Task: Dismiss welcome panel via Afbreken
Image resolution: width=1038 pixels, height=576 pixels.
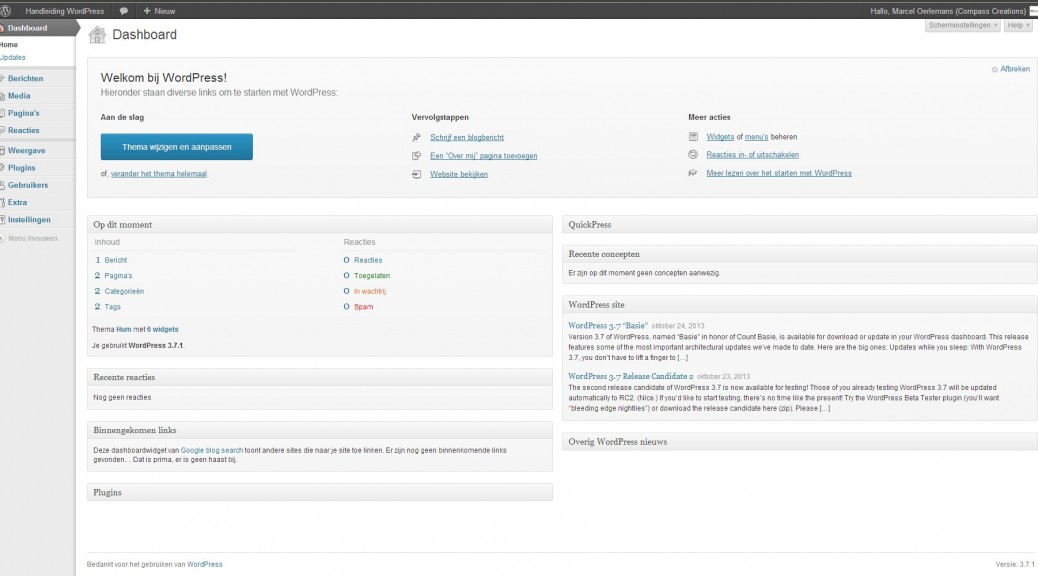Action: pyautogui.click(x=1011, y=69)
